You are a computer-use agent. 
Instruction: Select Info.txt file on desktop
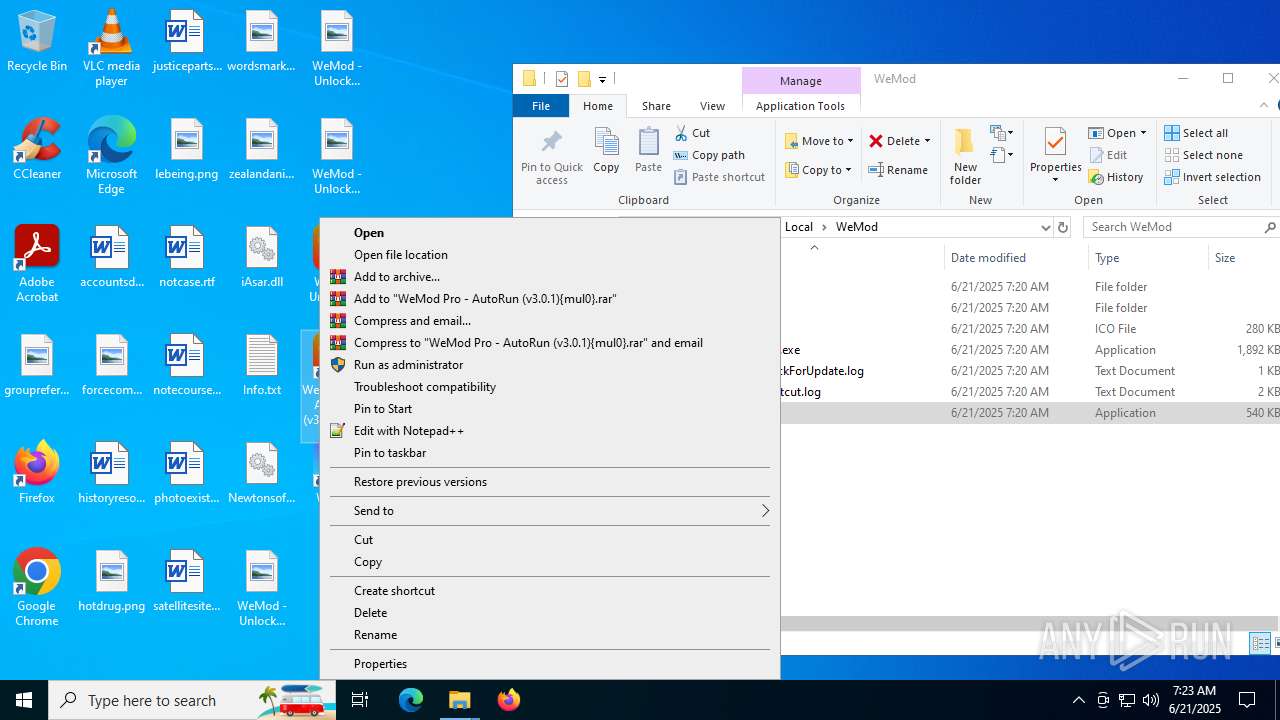pyautogui.click(x=261, y=366)
